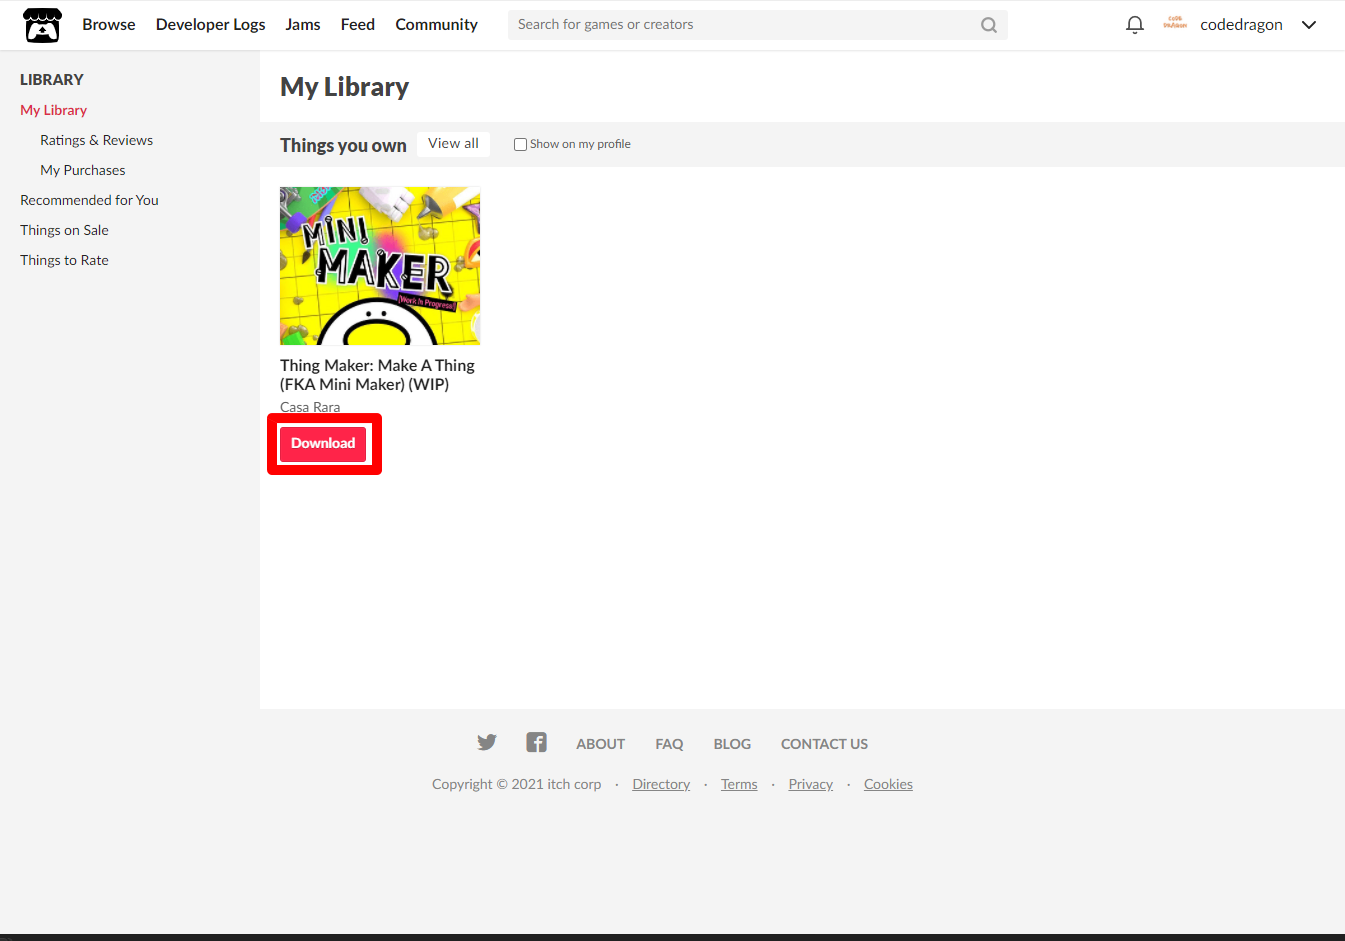Click the codedragon username
Screen dimensions: 1345x941
point(1242,25)
